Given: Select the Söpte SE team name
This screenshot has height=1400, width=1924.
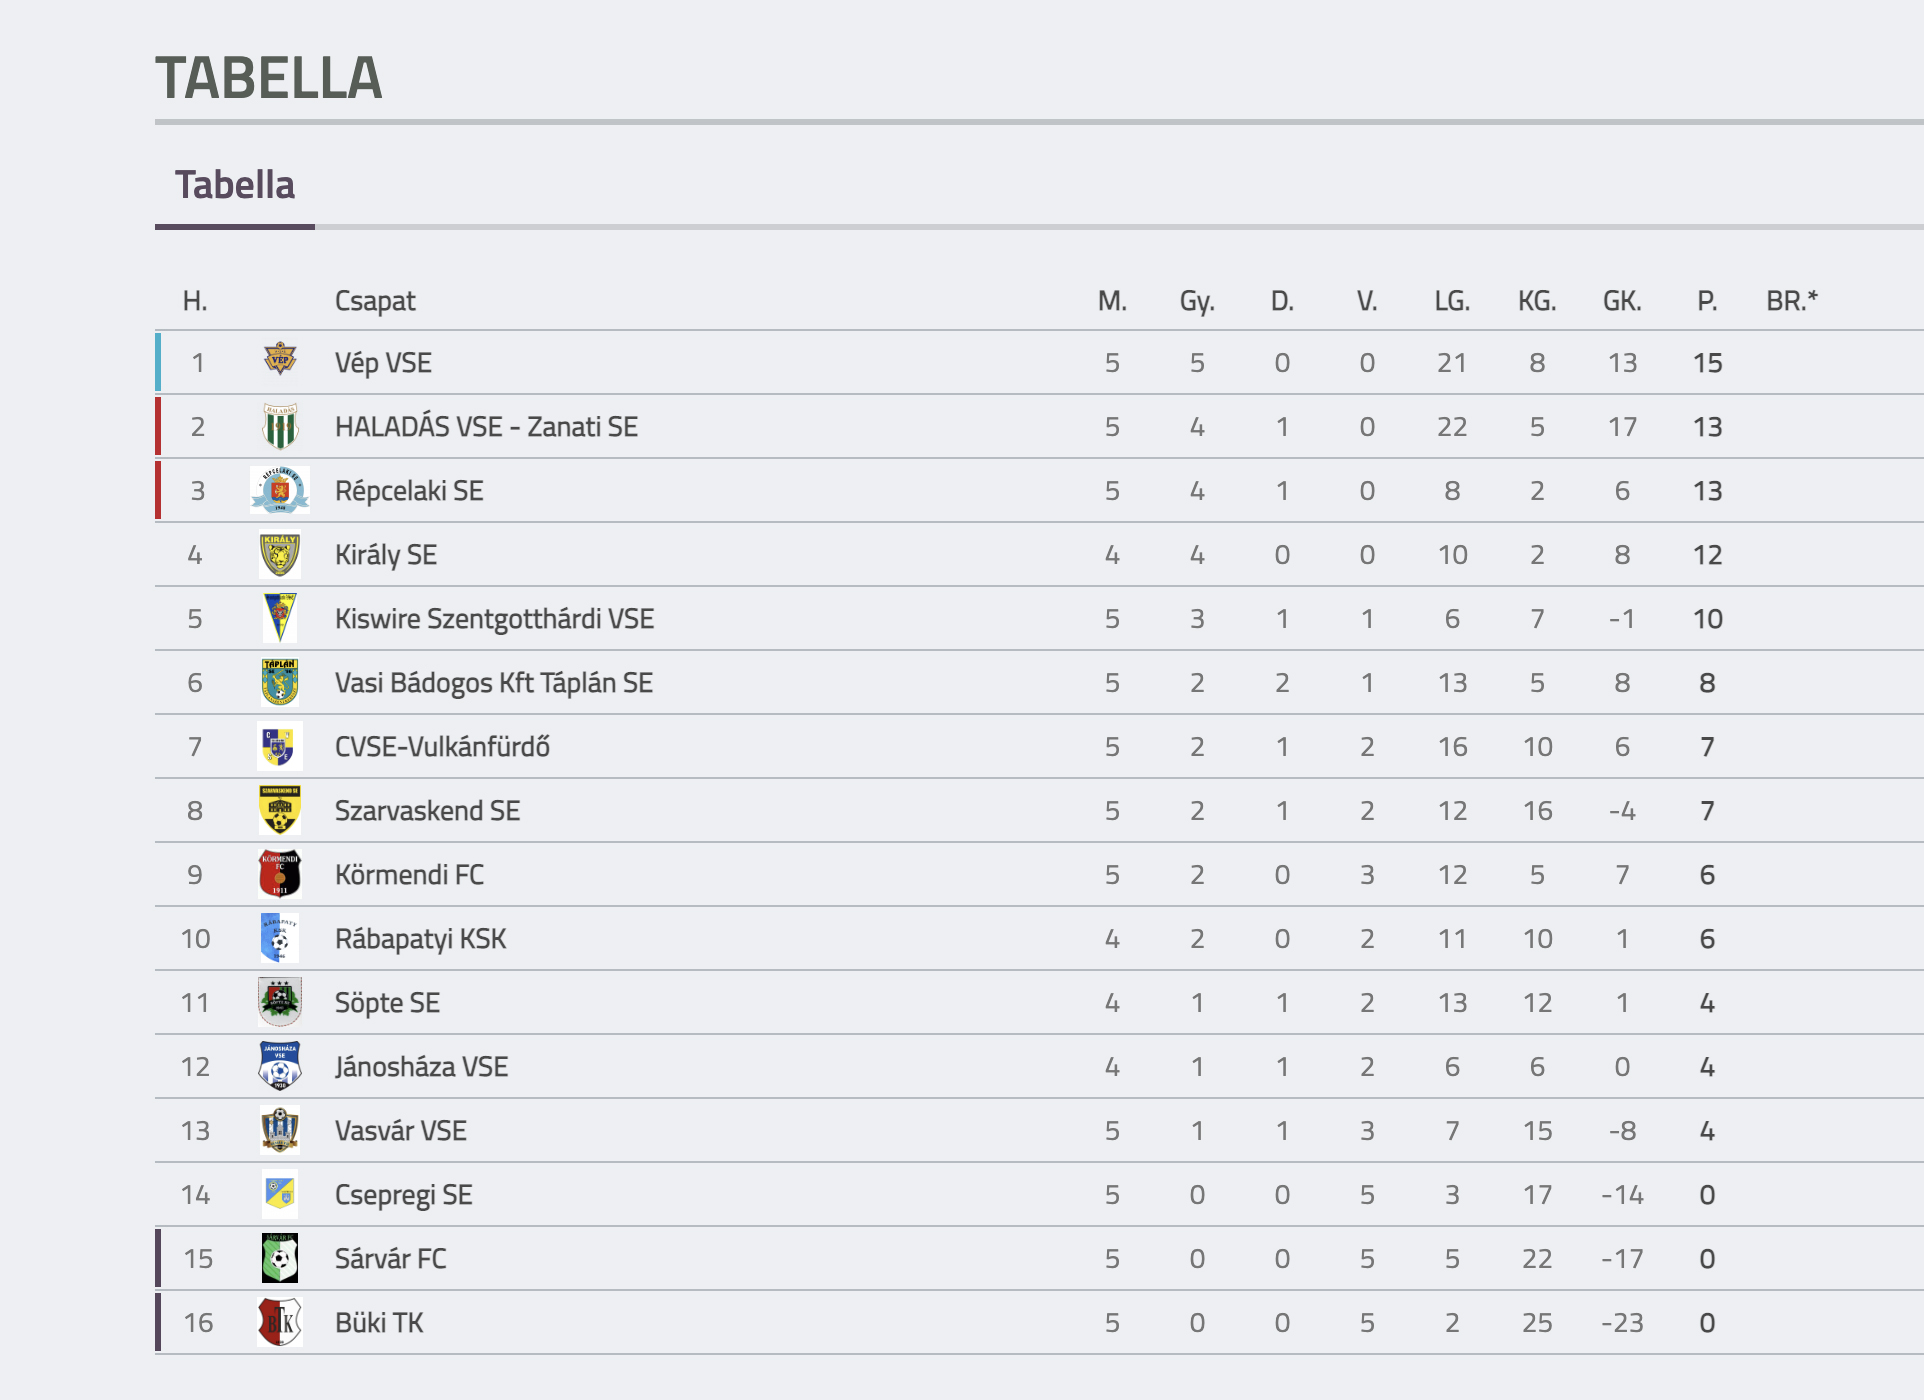Looking at the screenshot, I should point(387,1003).
